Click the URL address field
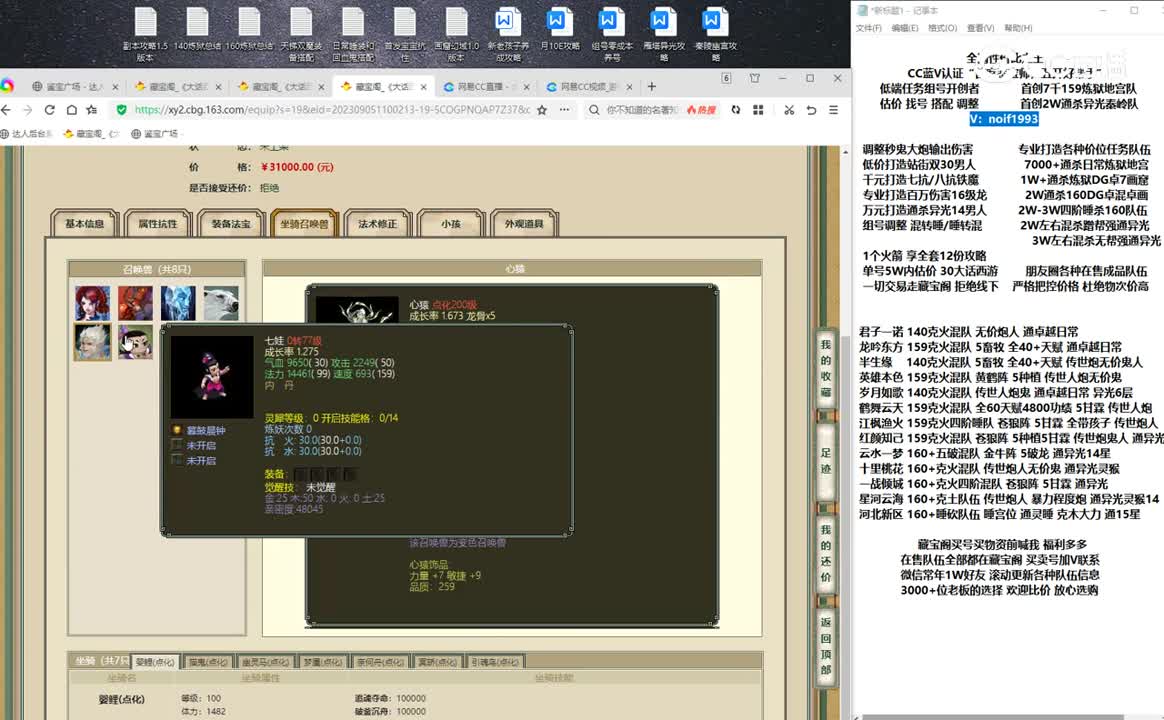 pyautogui.click(x=333, y=110)
